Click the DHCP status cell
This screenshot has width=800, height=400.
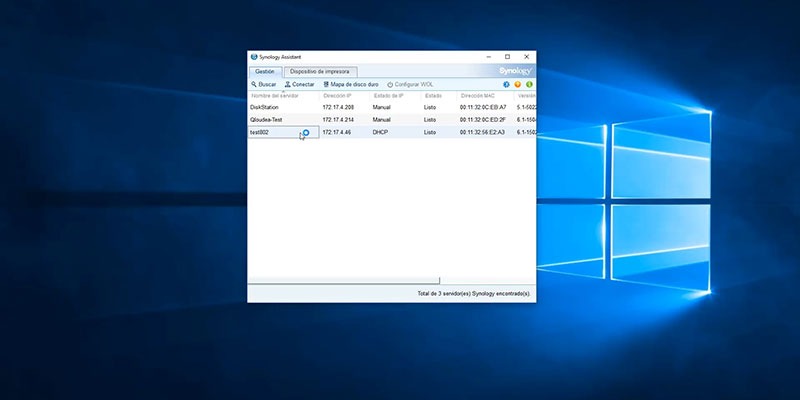[381, 132]
